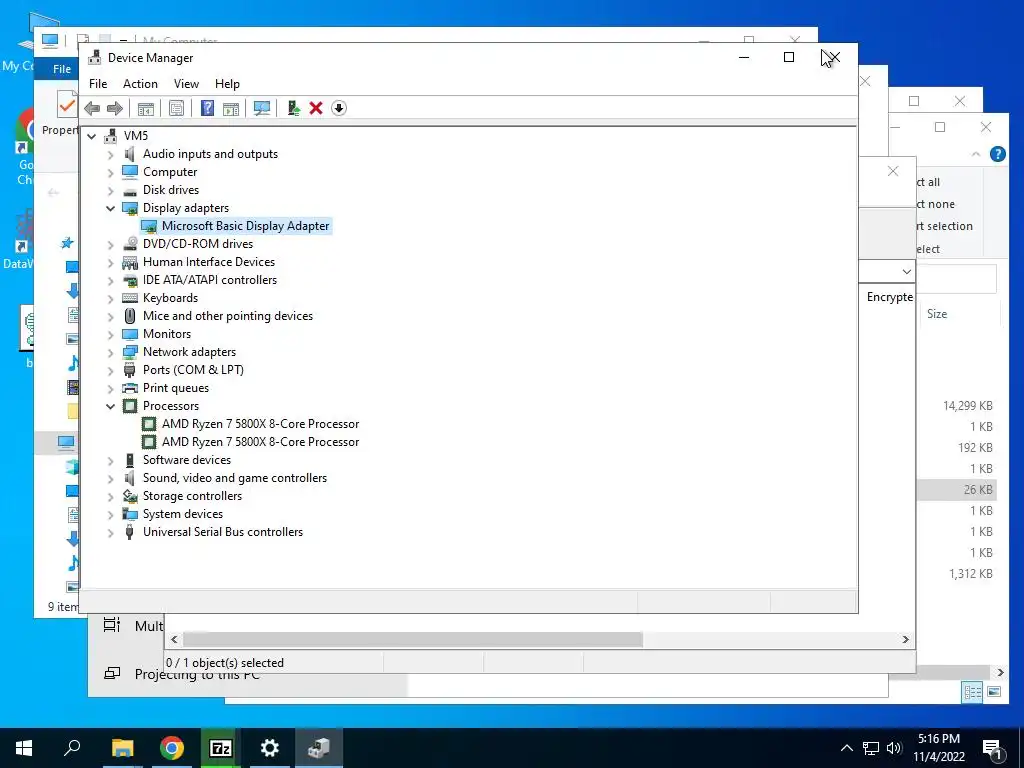Screen dimensions: 1024x768
Task: Click the horizontal scrollbar thumb in 7-Zip window
Action: point(413,639)
